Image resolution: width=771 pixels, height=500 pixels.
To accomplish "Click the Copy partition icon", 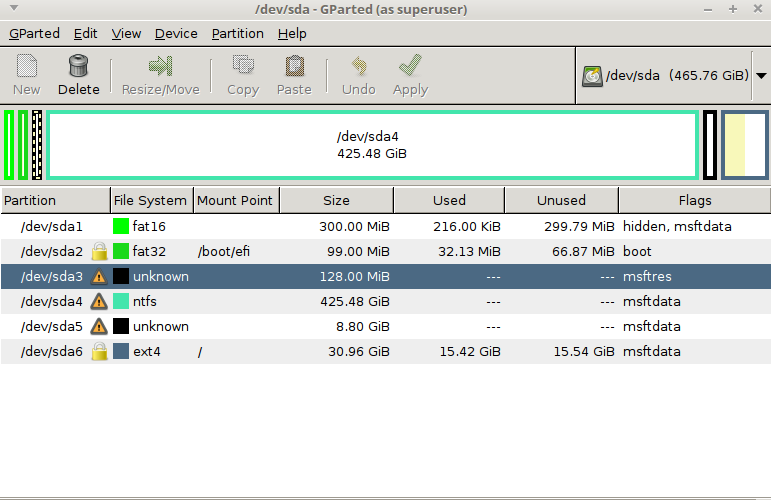I will [243, 65].
